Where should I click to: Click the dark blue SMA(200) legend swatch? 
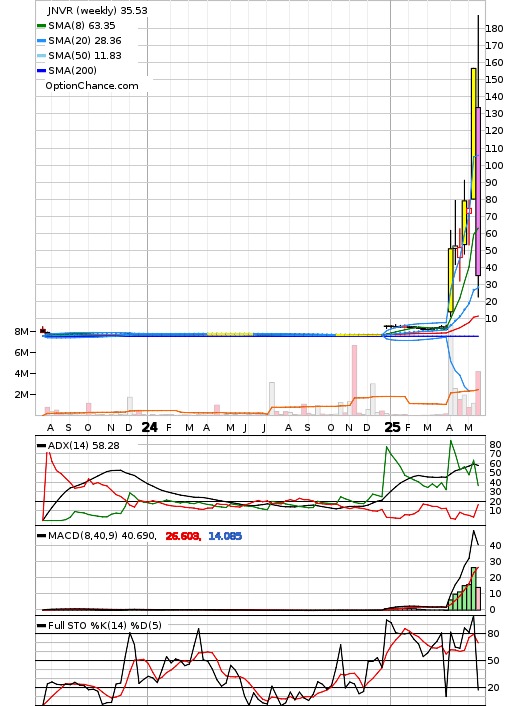click(x=41, y=71)
